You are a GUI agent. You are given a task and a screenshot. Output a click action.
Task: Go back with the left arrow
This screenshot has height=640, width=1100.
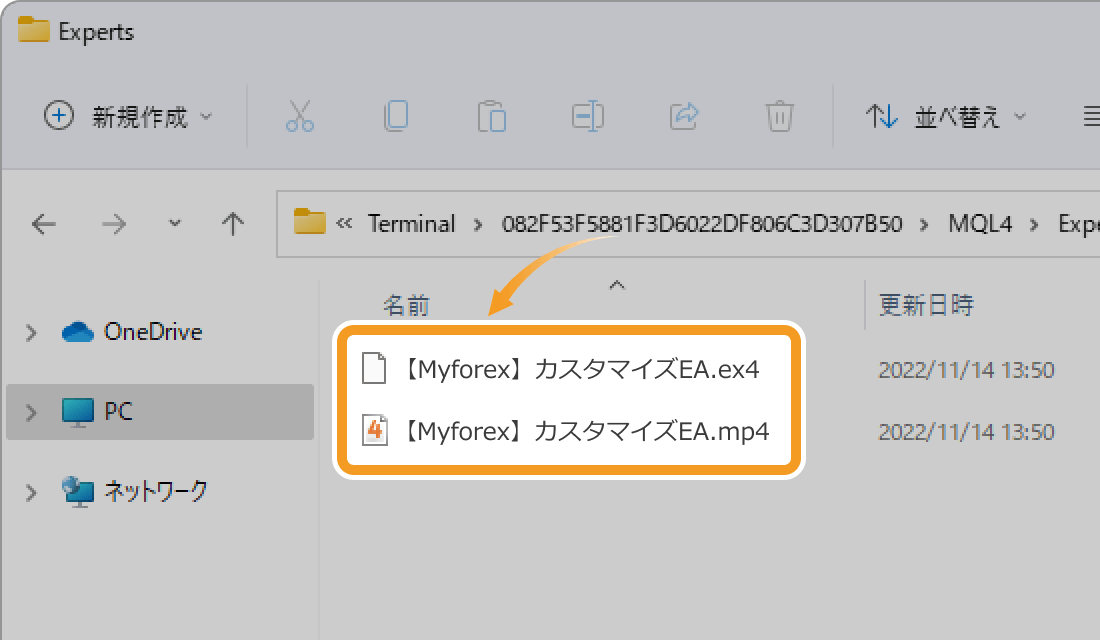(43, 225)
